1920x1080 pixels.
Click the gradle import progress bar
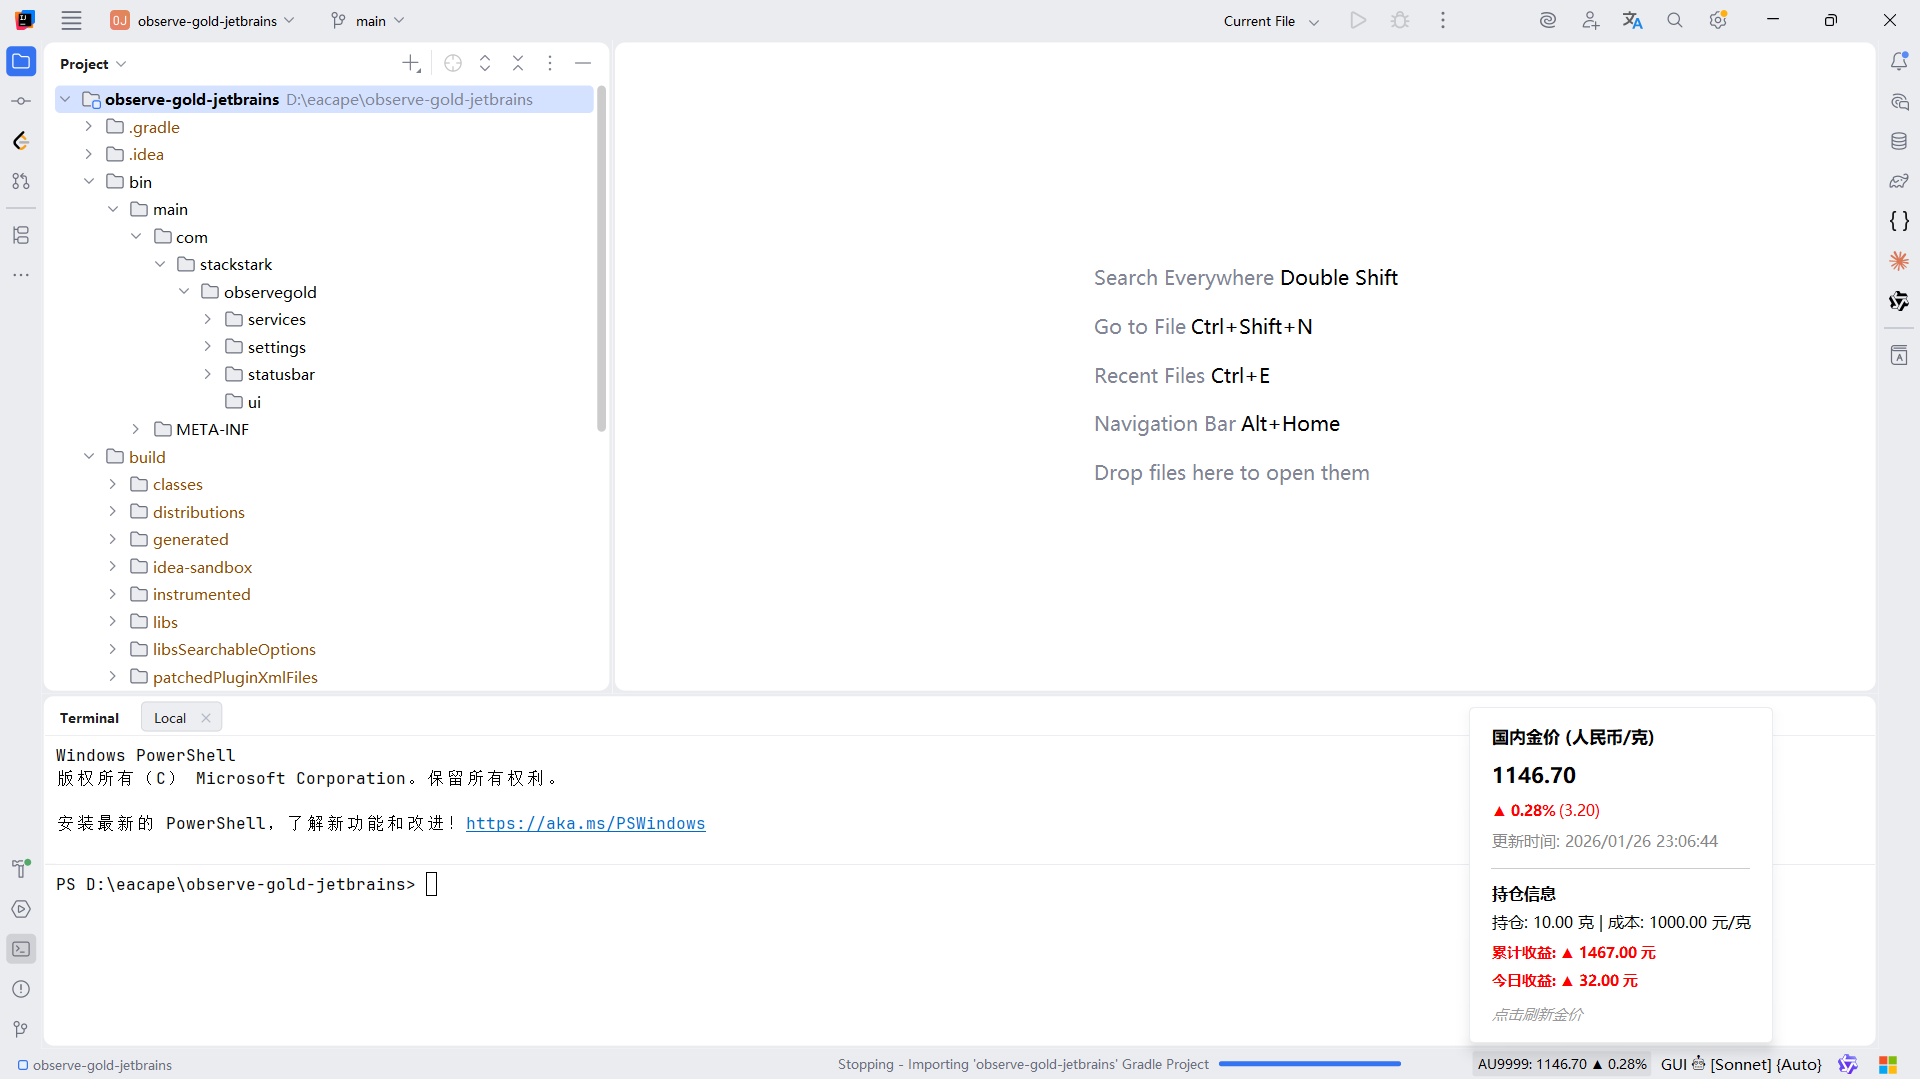[x=1309, y=1064]
